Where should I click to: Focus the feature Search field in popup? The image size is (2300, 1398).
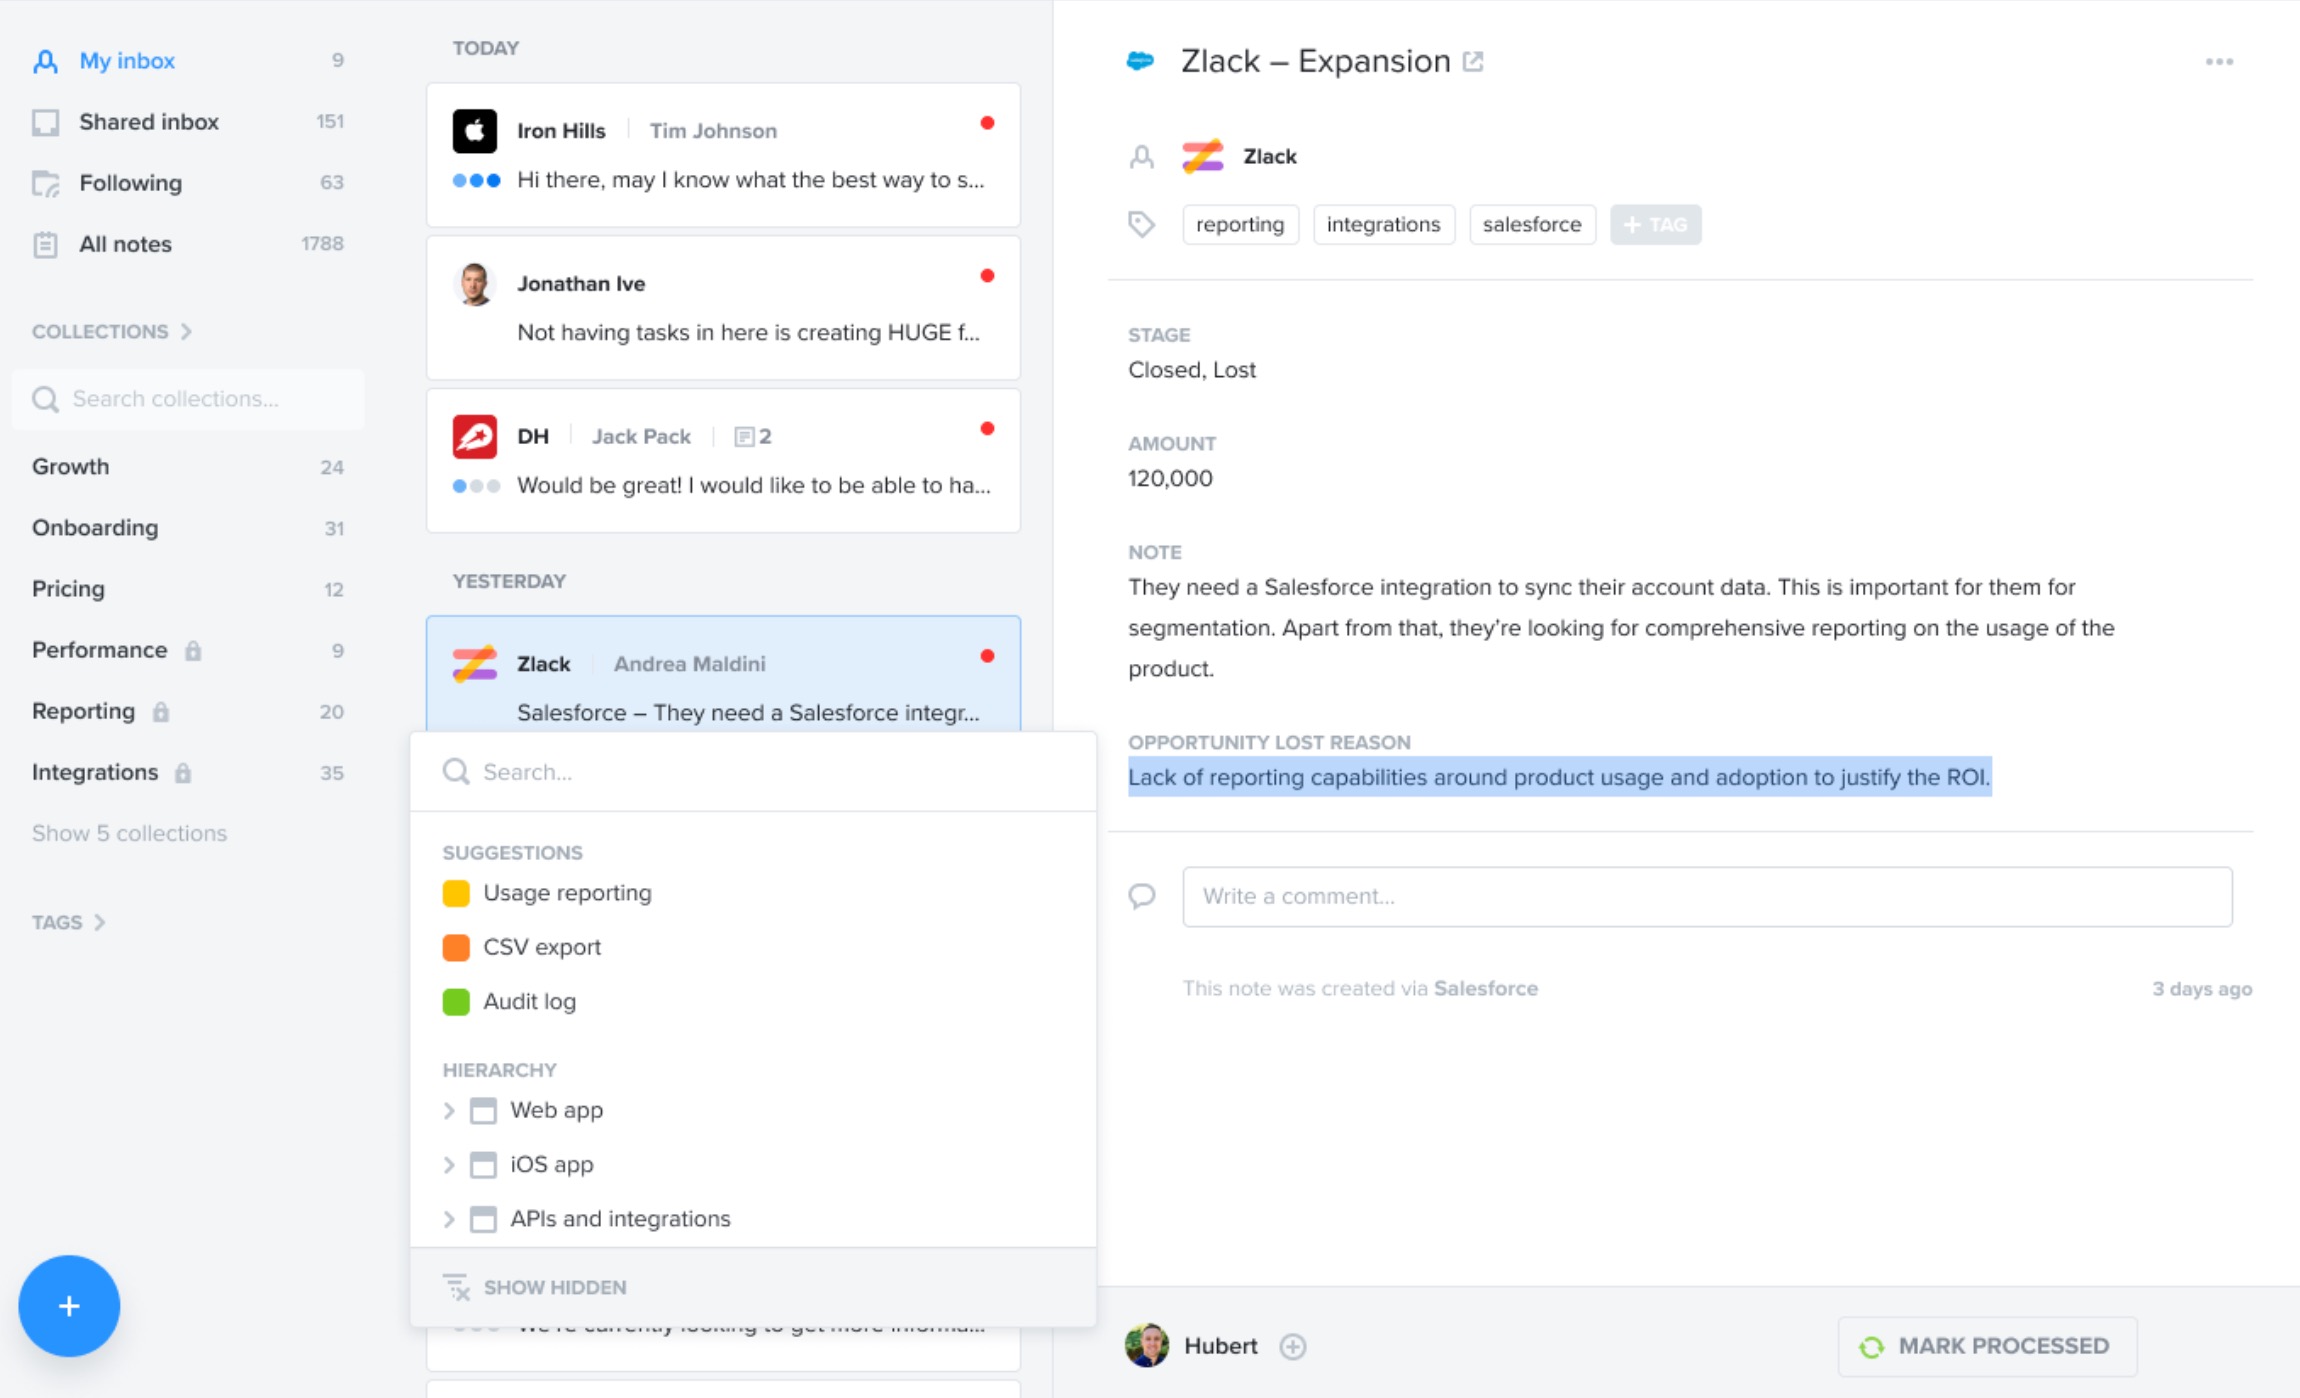click(753, 772)
